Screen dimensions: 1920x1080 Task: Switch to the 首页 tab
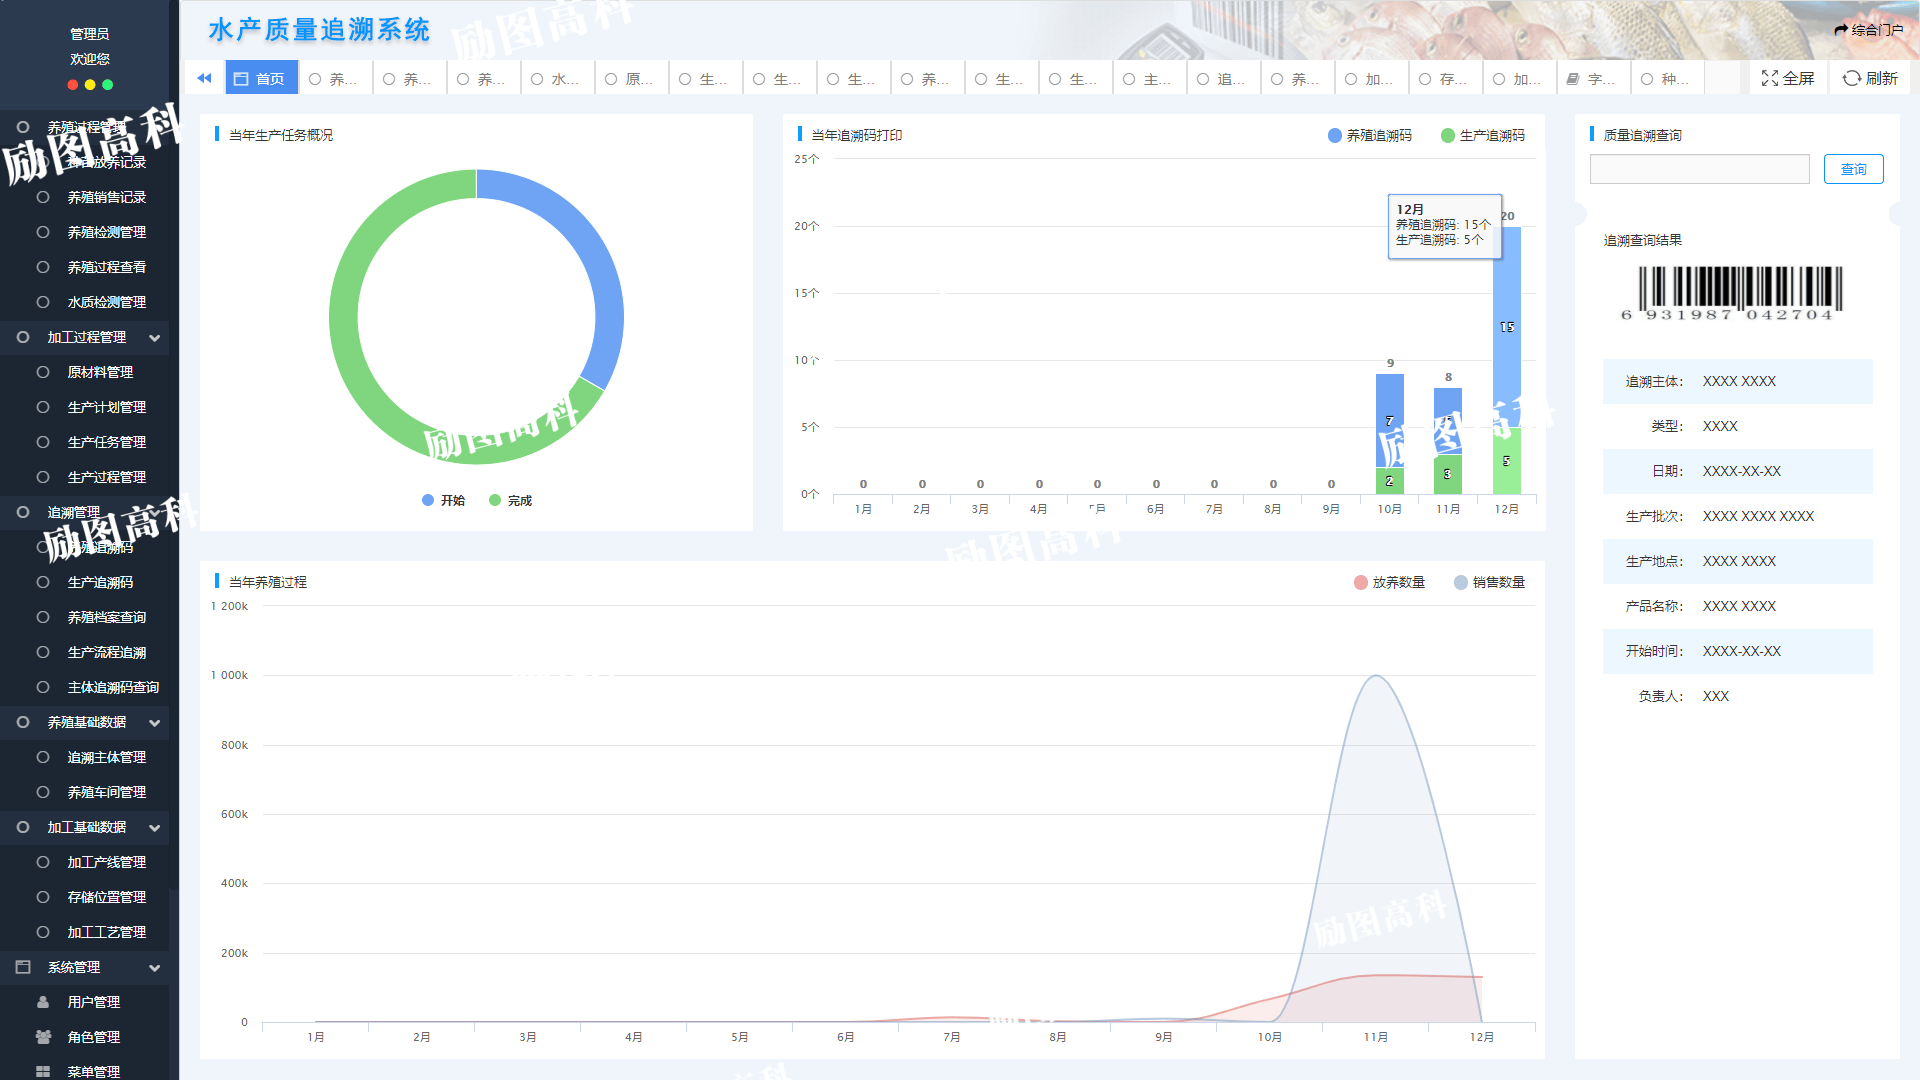tap(261, 78)
